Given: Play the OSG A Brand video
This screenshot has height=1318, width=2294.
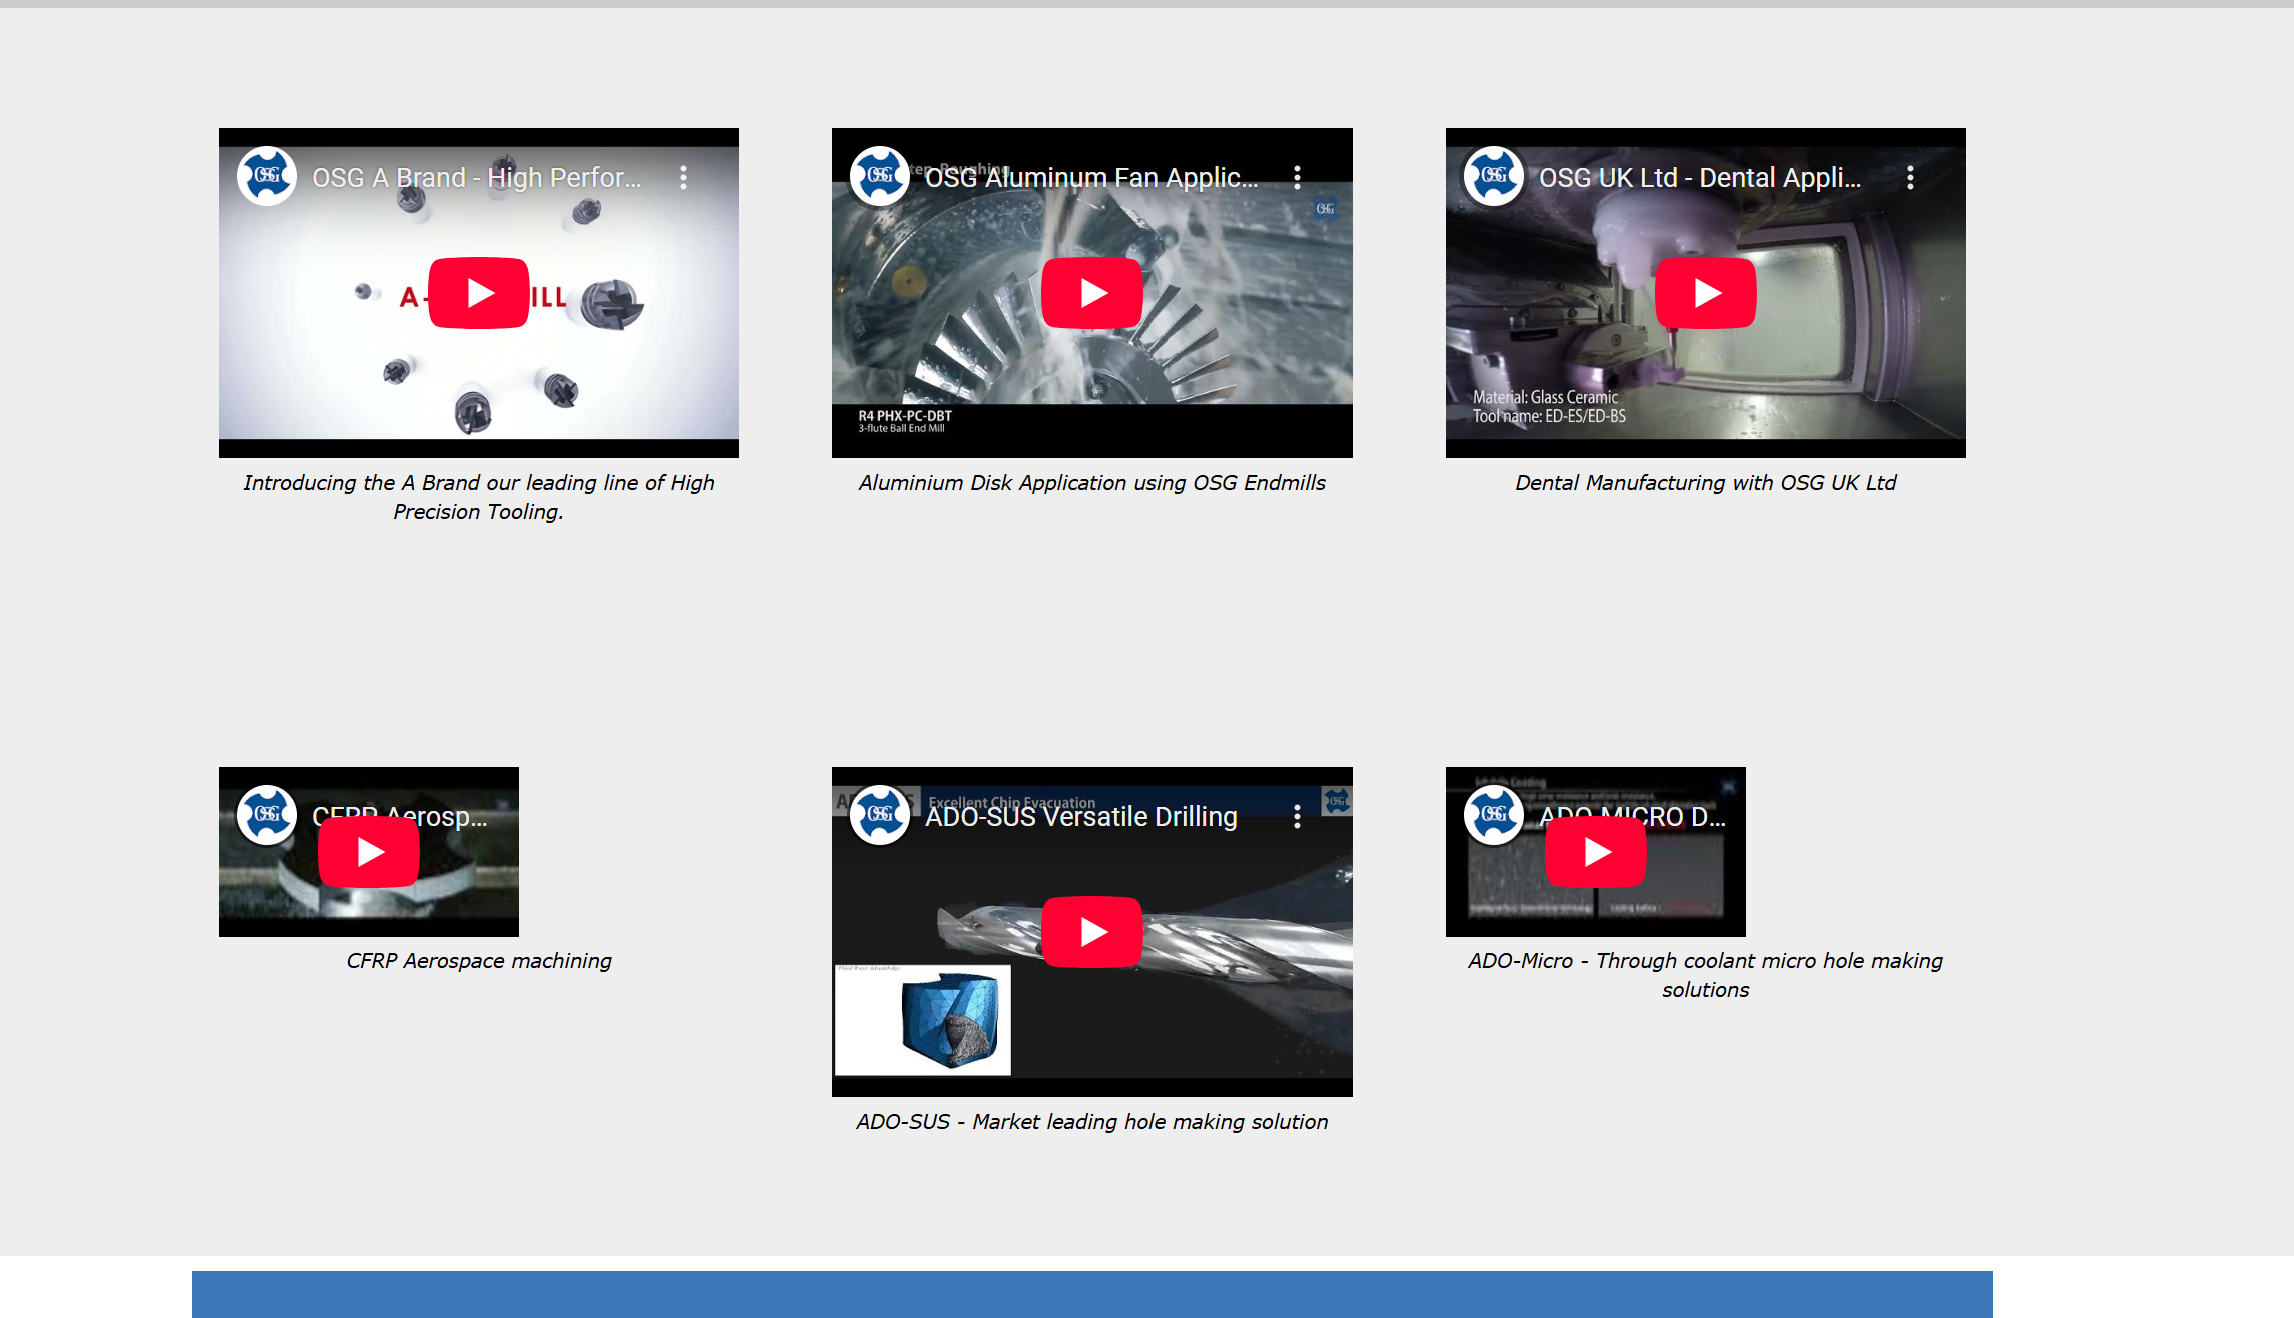Looking at the screenshot, I should 479,293.
